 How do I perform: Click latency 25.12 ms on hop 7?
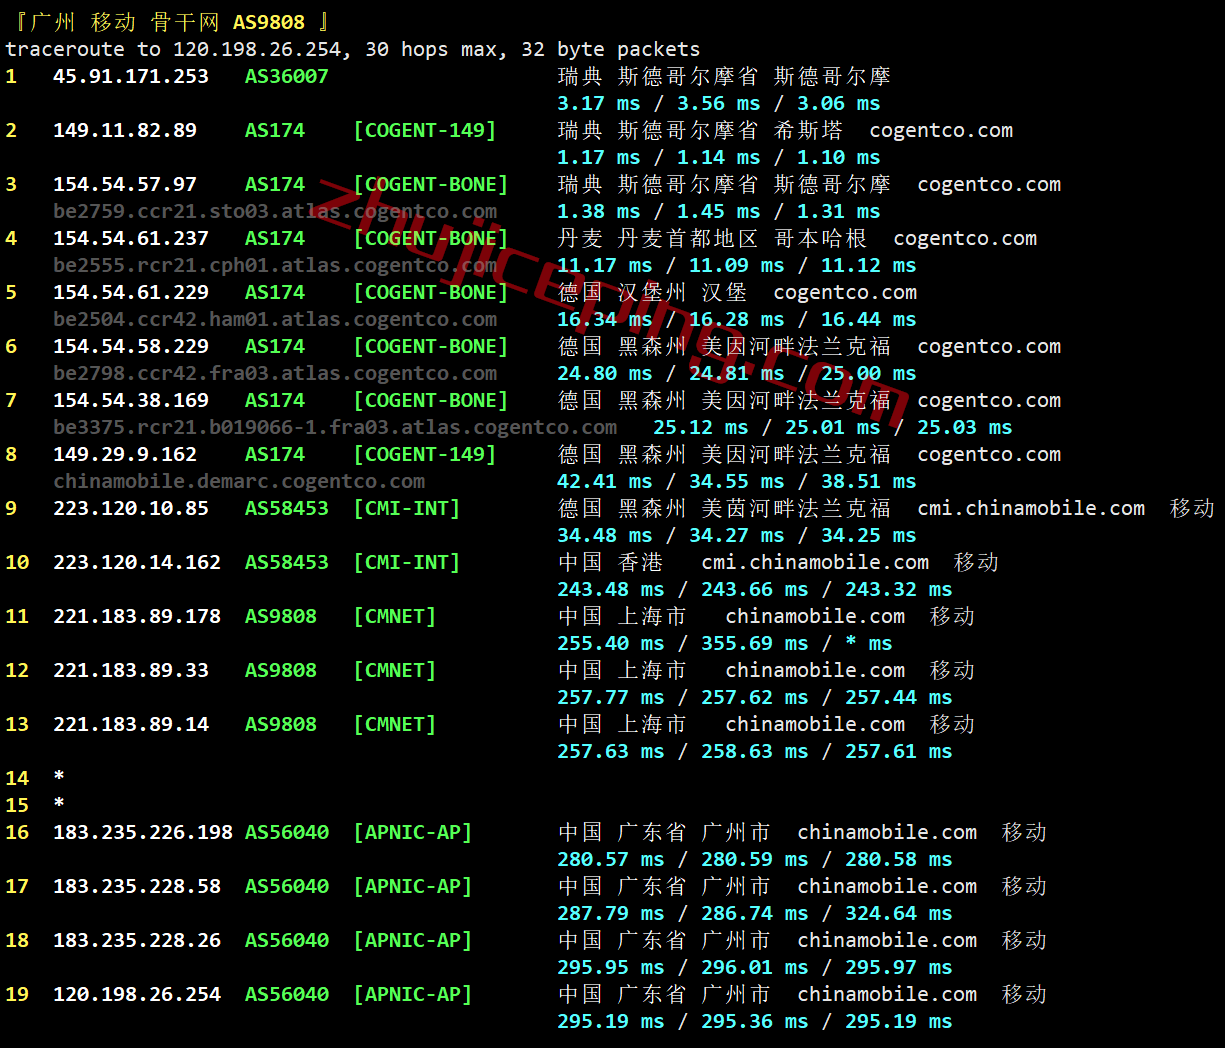tap(701, 427)
